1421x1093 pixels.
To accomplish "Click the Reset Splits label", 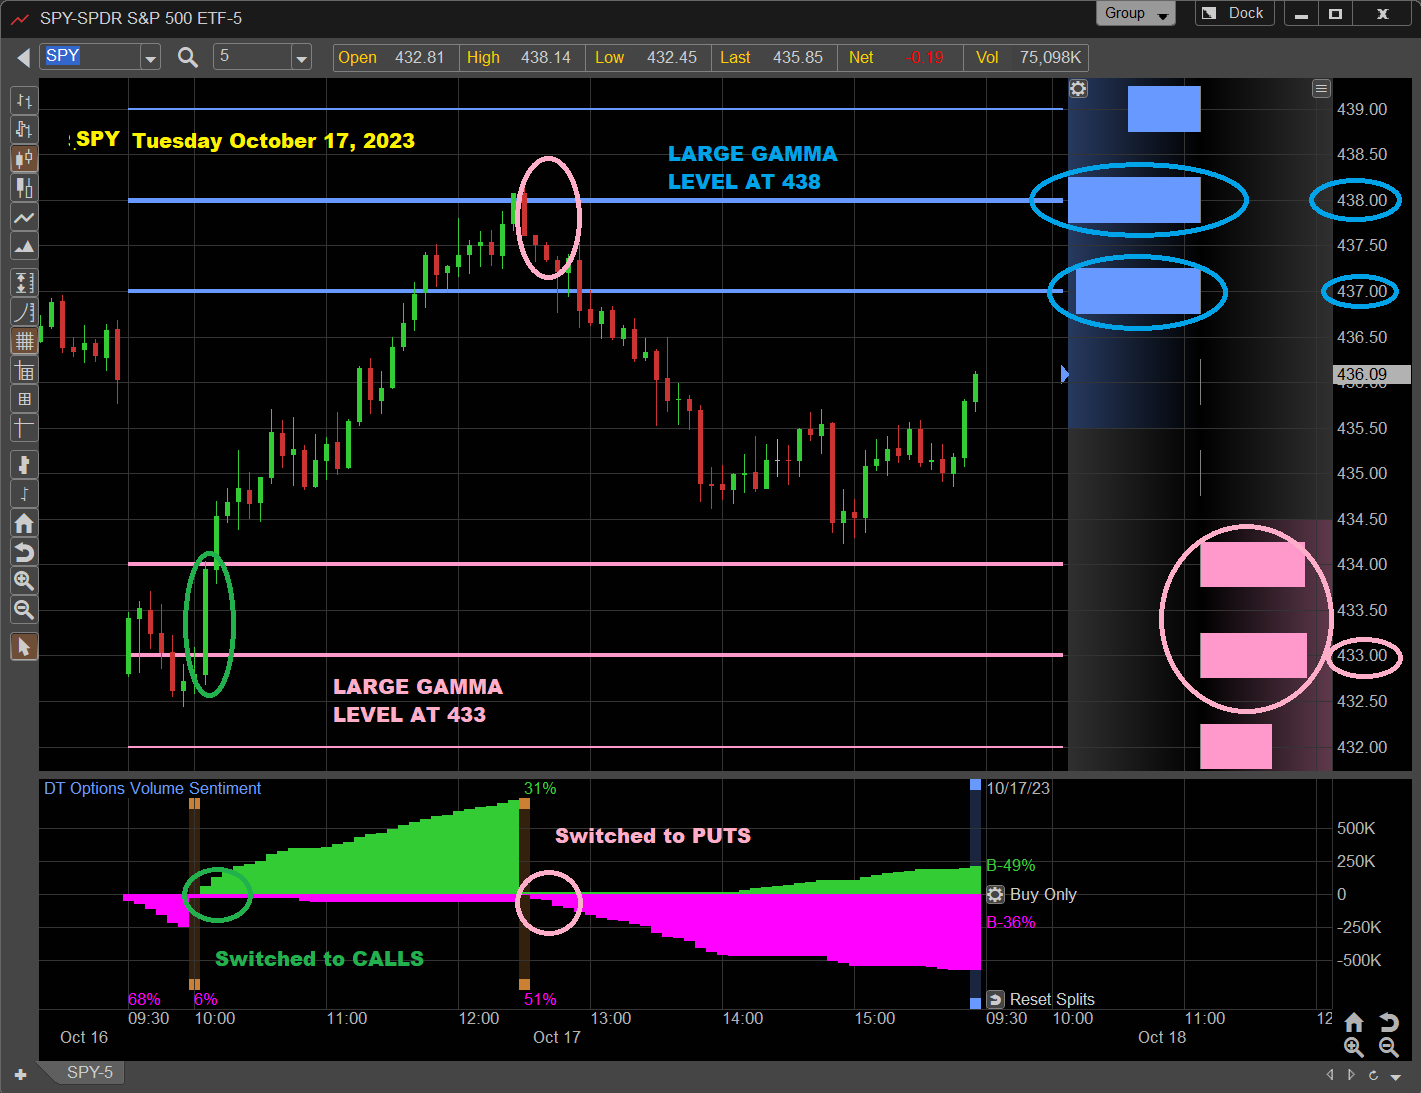I will pyautogui.click(x=1052, y=999).
